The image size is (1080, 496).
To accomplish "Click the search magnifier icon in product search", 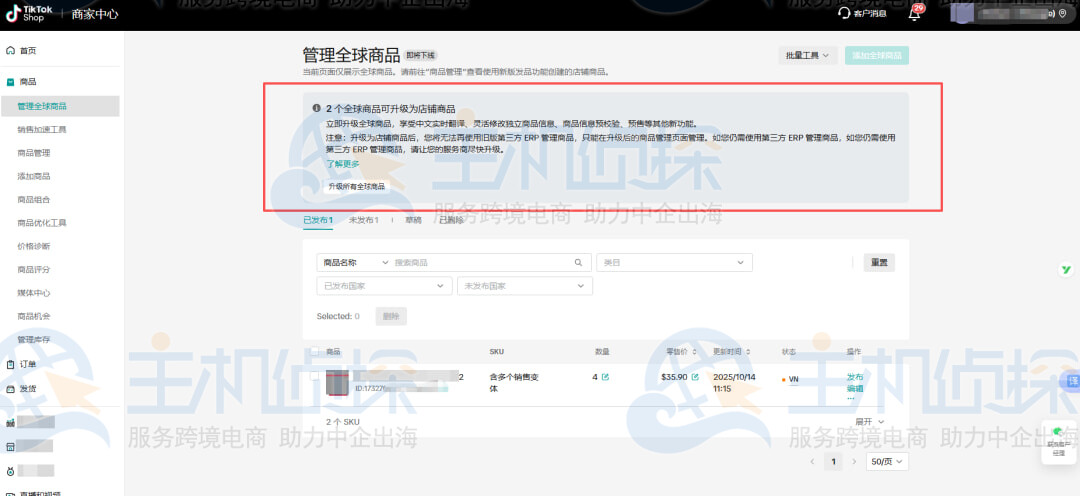I will (x=579, y=262).
